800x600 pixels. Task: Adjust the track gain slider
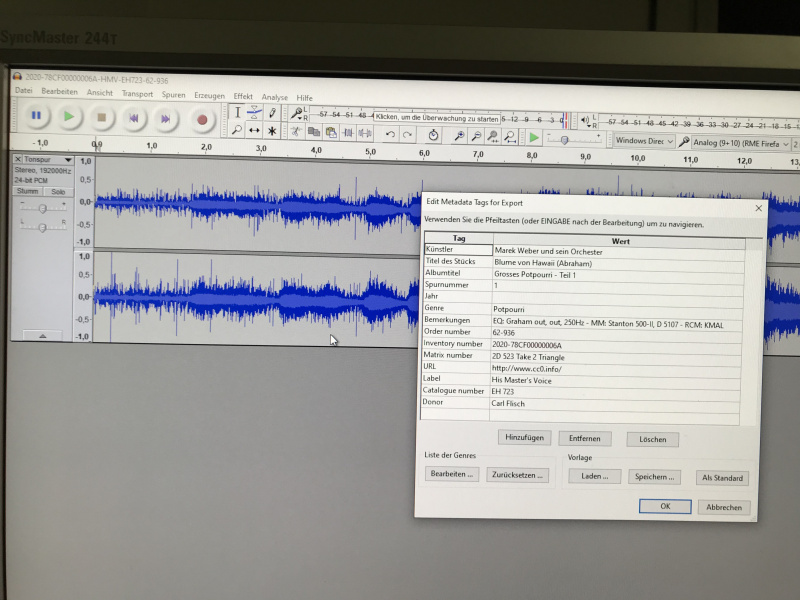42,209
